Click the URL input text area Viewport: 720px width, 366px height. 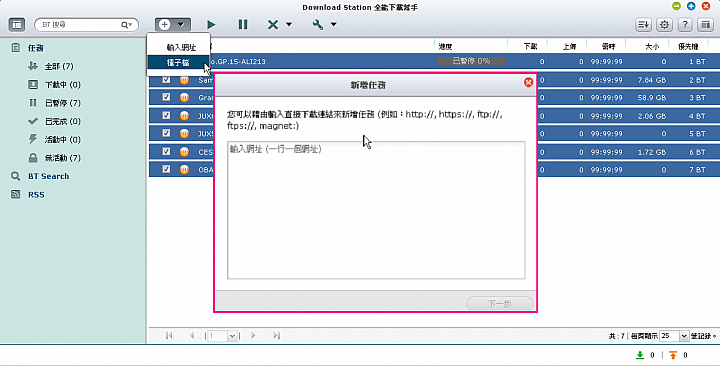click(x=376, y=210)
